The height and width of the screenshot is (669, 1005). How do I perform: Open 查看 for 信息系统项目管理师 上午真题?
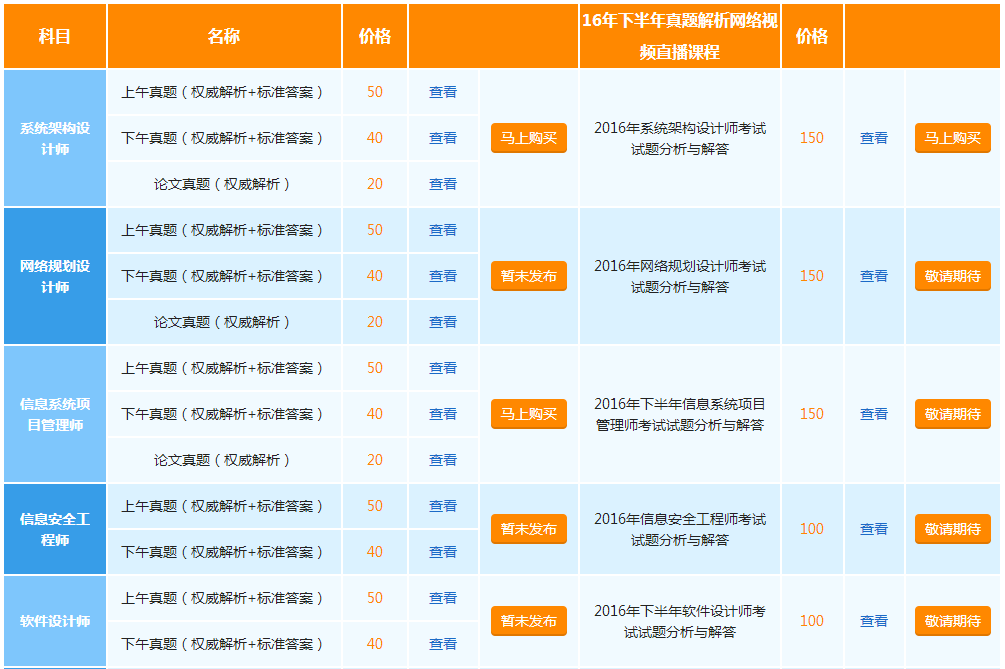[x=443, y=368]
